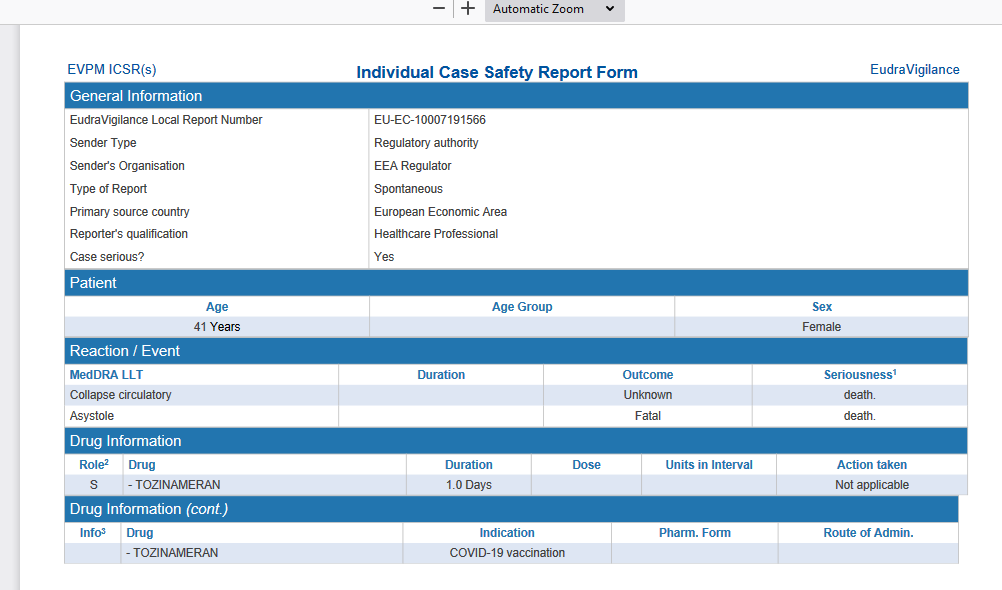Click the zoom in plus icon
This screenshot has height=590, width=1002.
tap(468, 8)
